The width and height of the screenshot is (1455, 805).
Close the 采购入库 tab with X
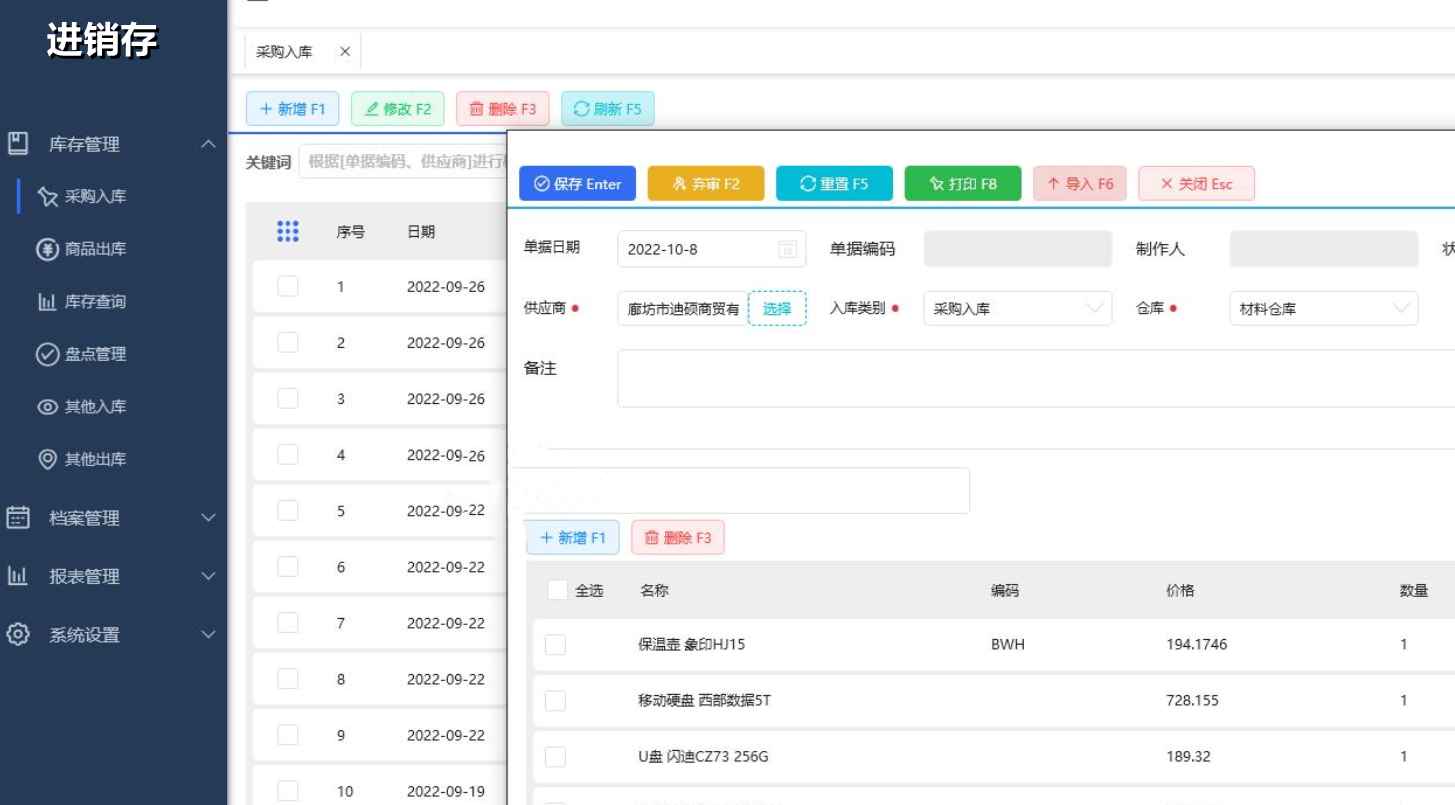point(345,52)
